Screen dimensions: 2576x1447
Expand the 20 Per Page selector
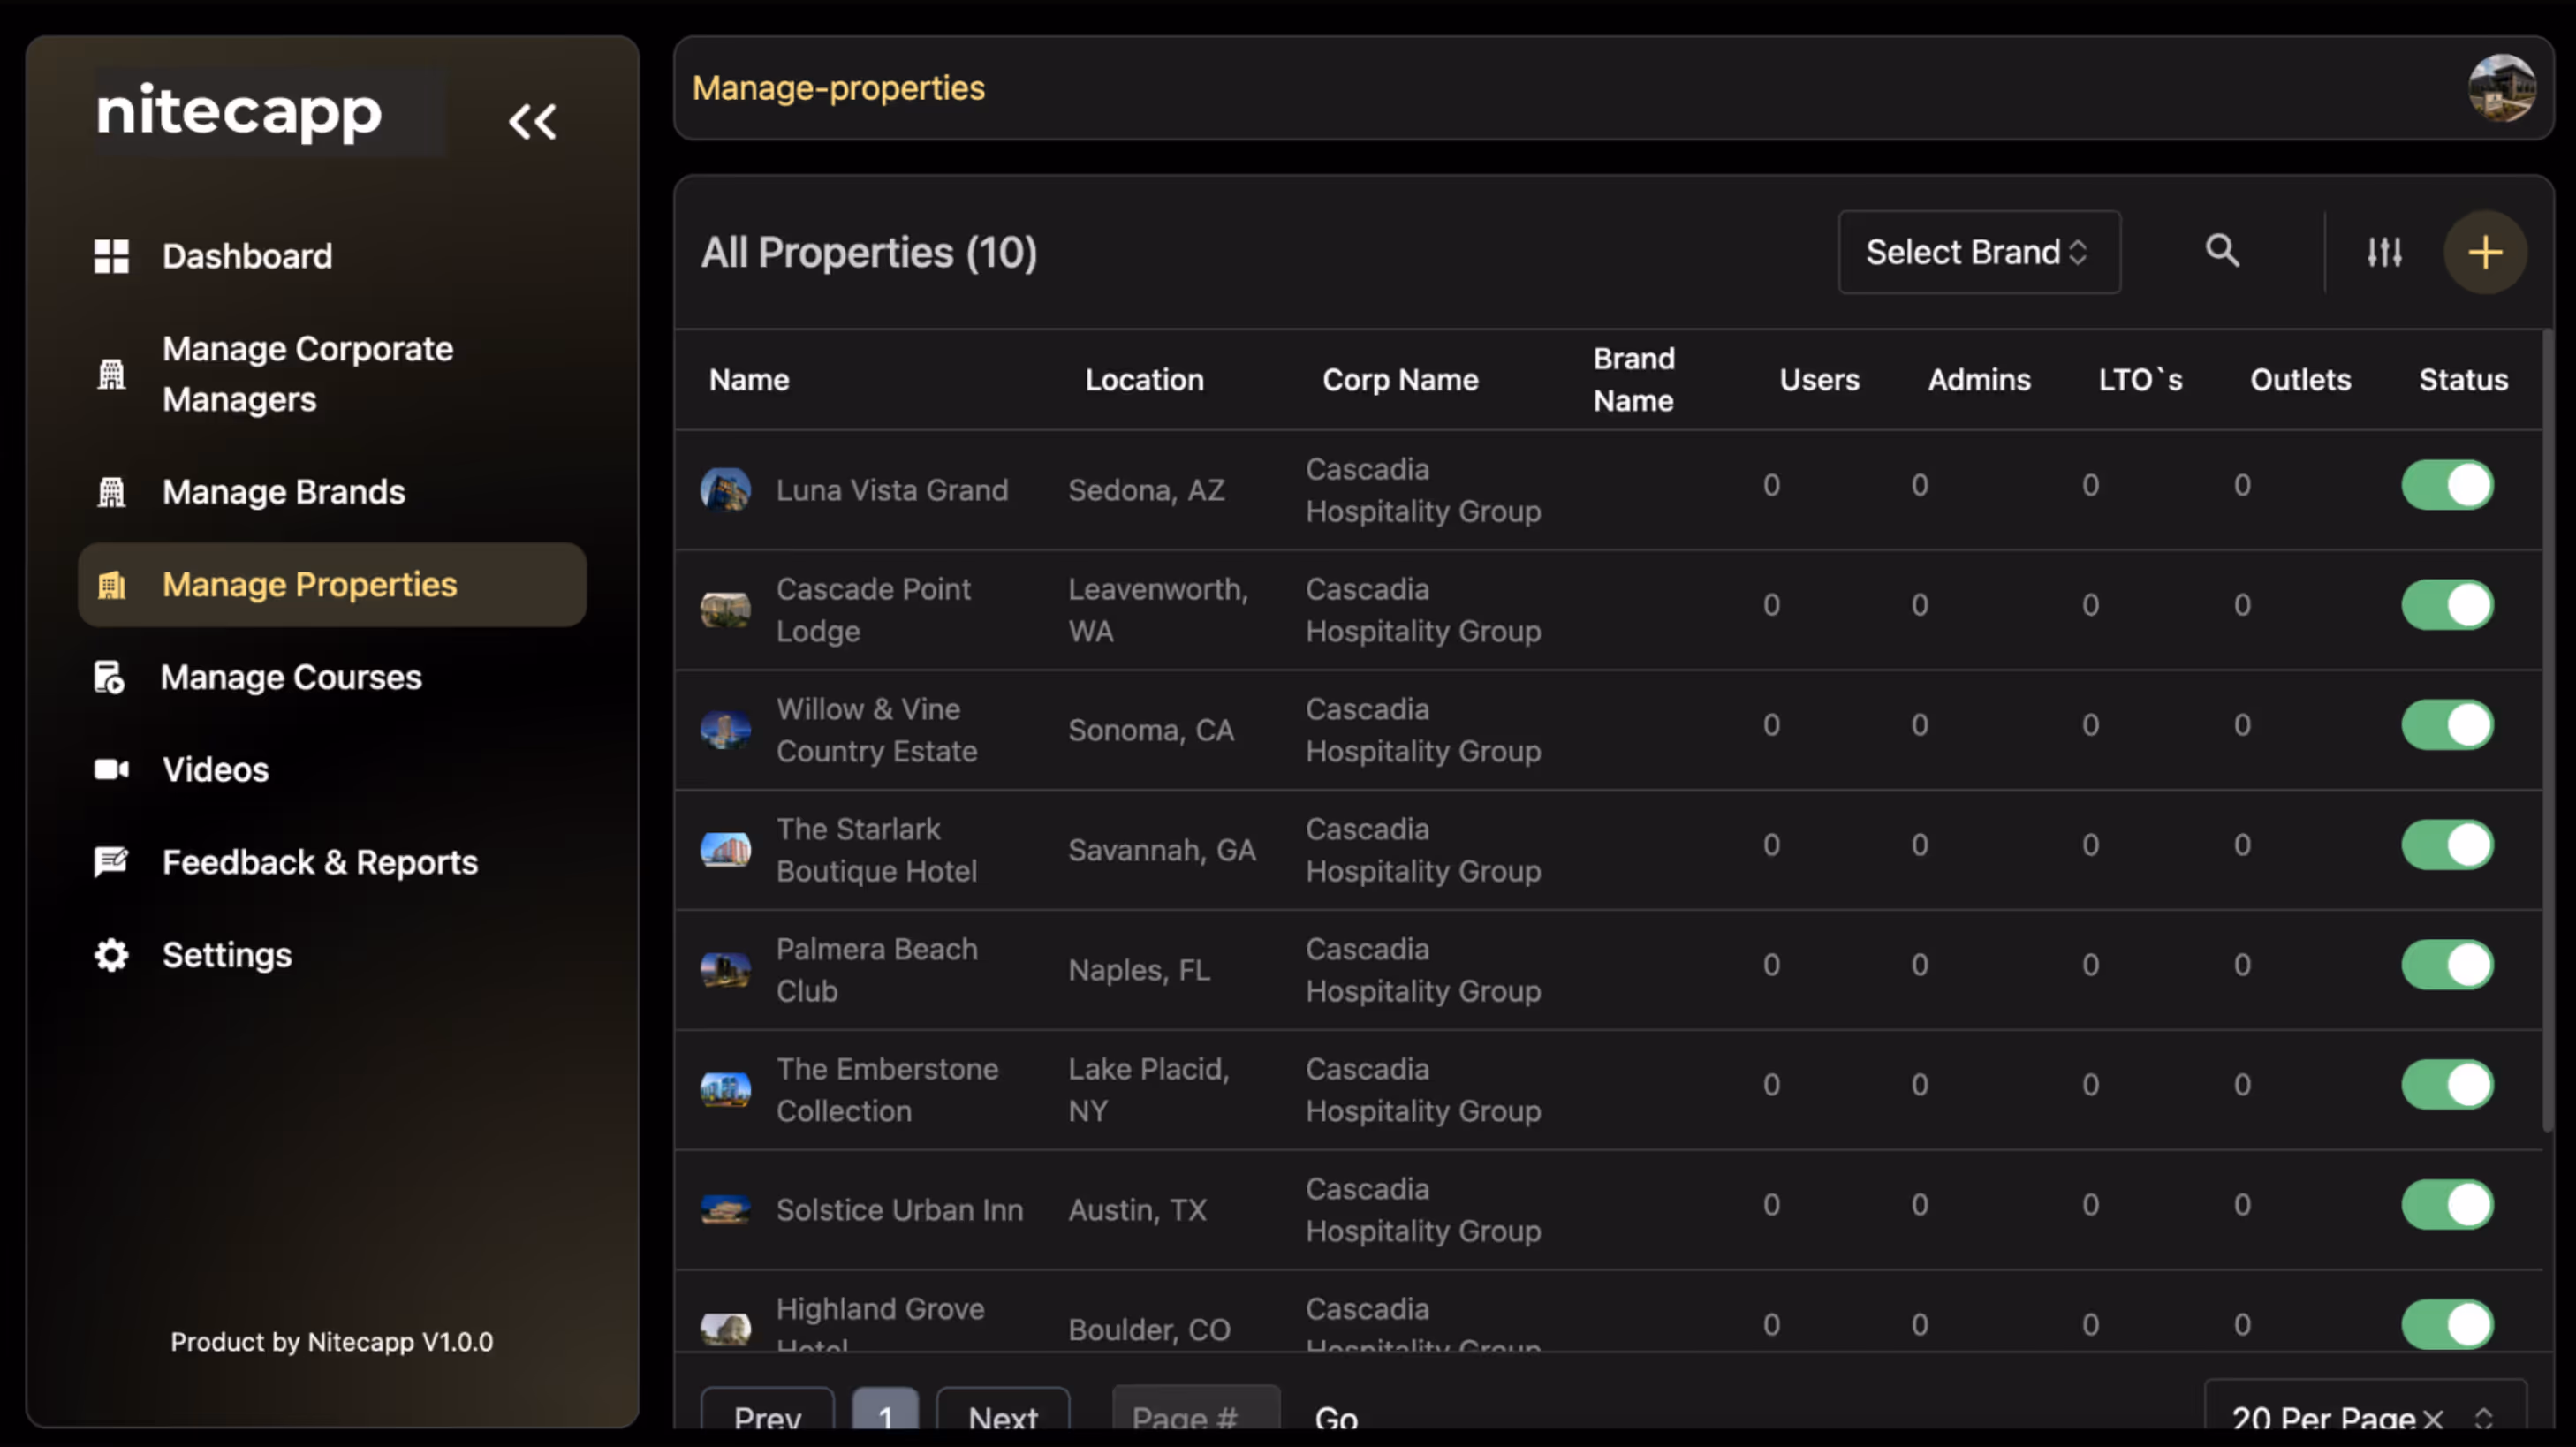point(2484,1417)
